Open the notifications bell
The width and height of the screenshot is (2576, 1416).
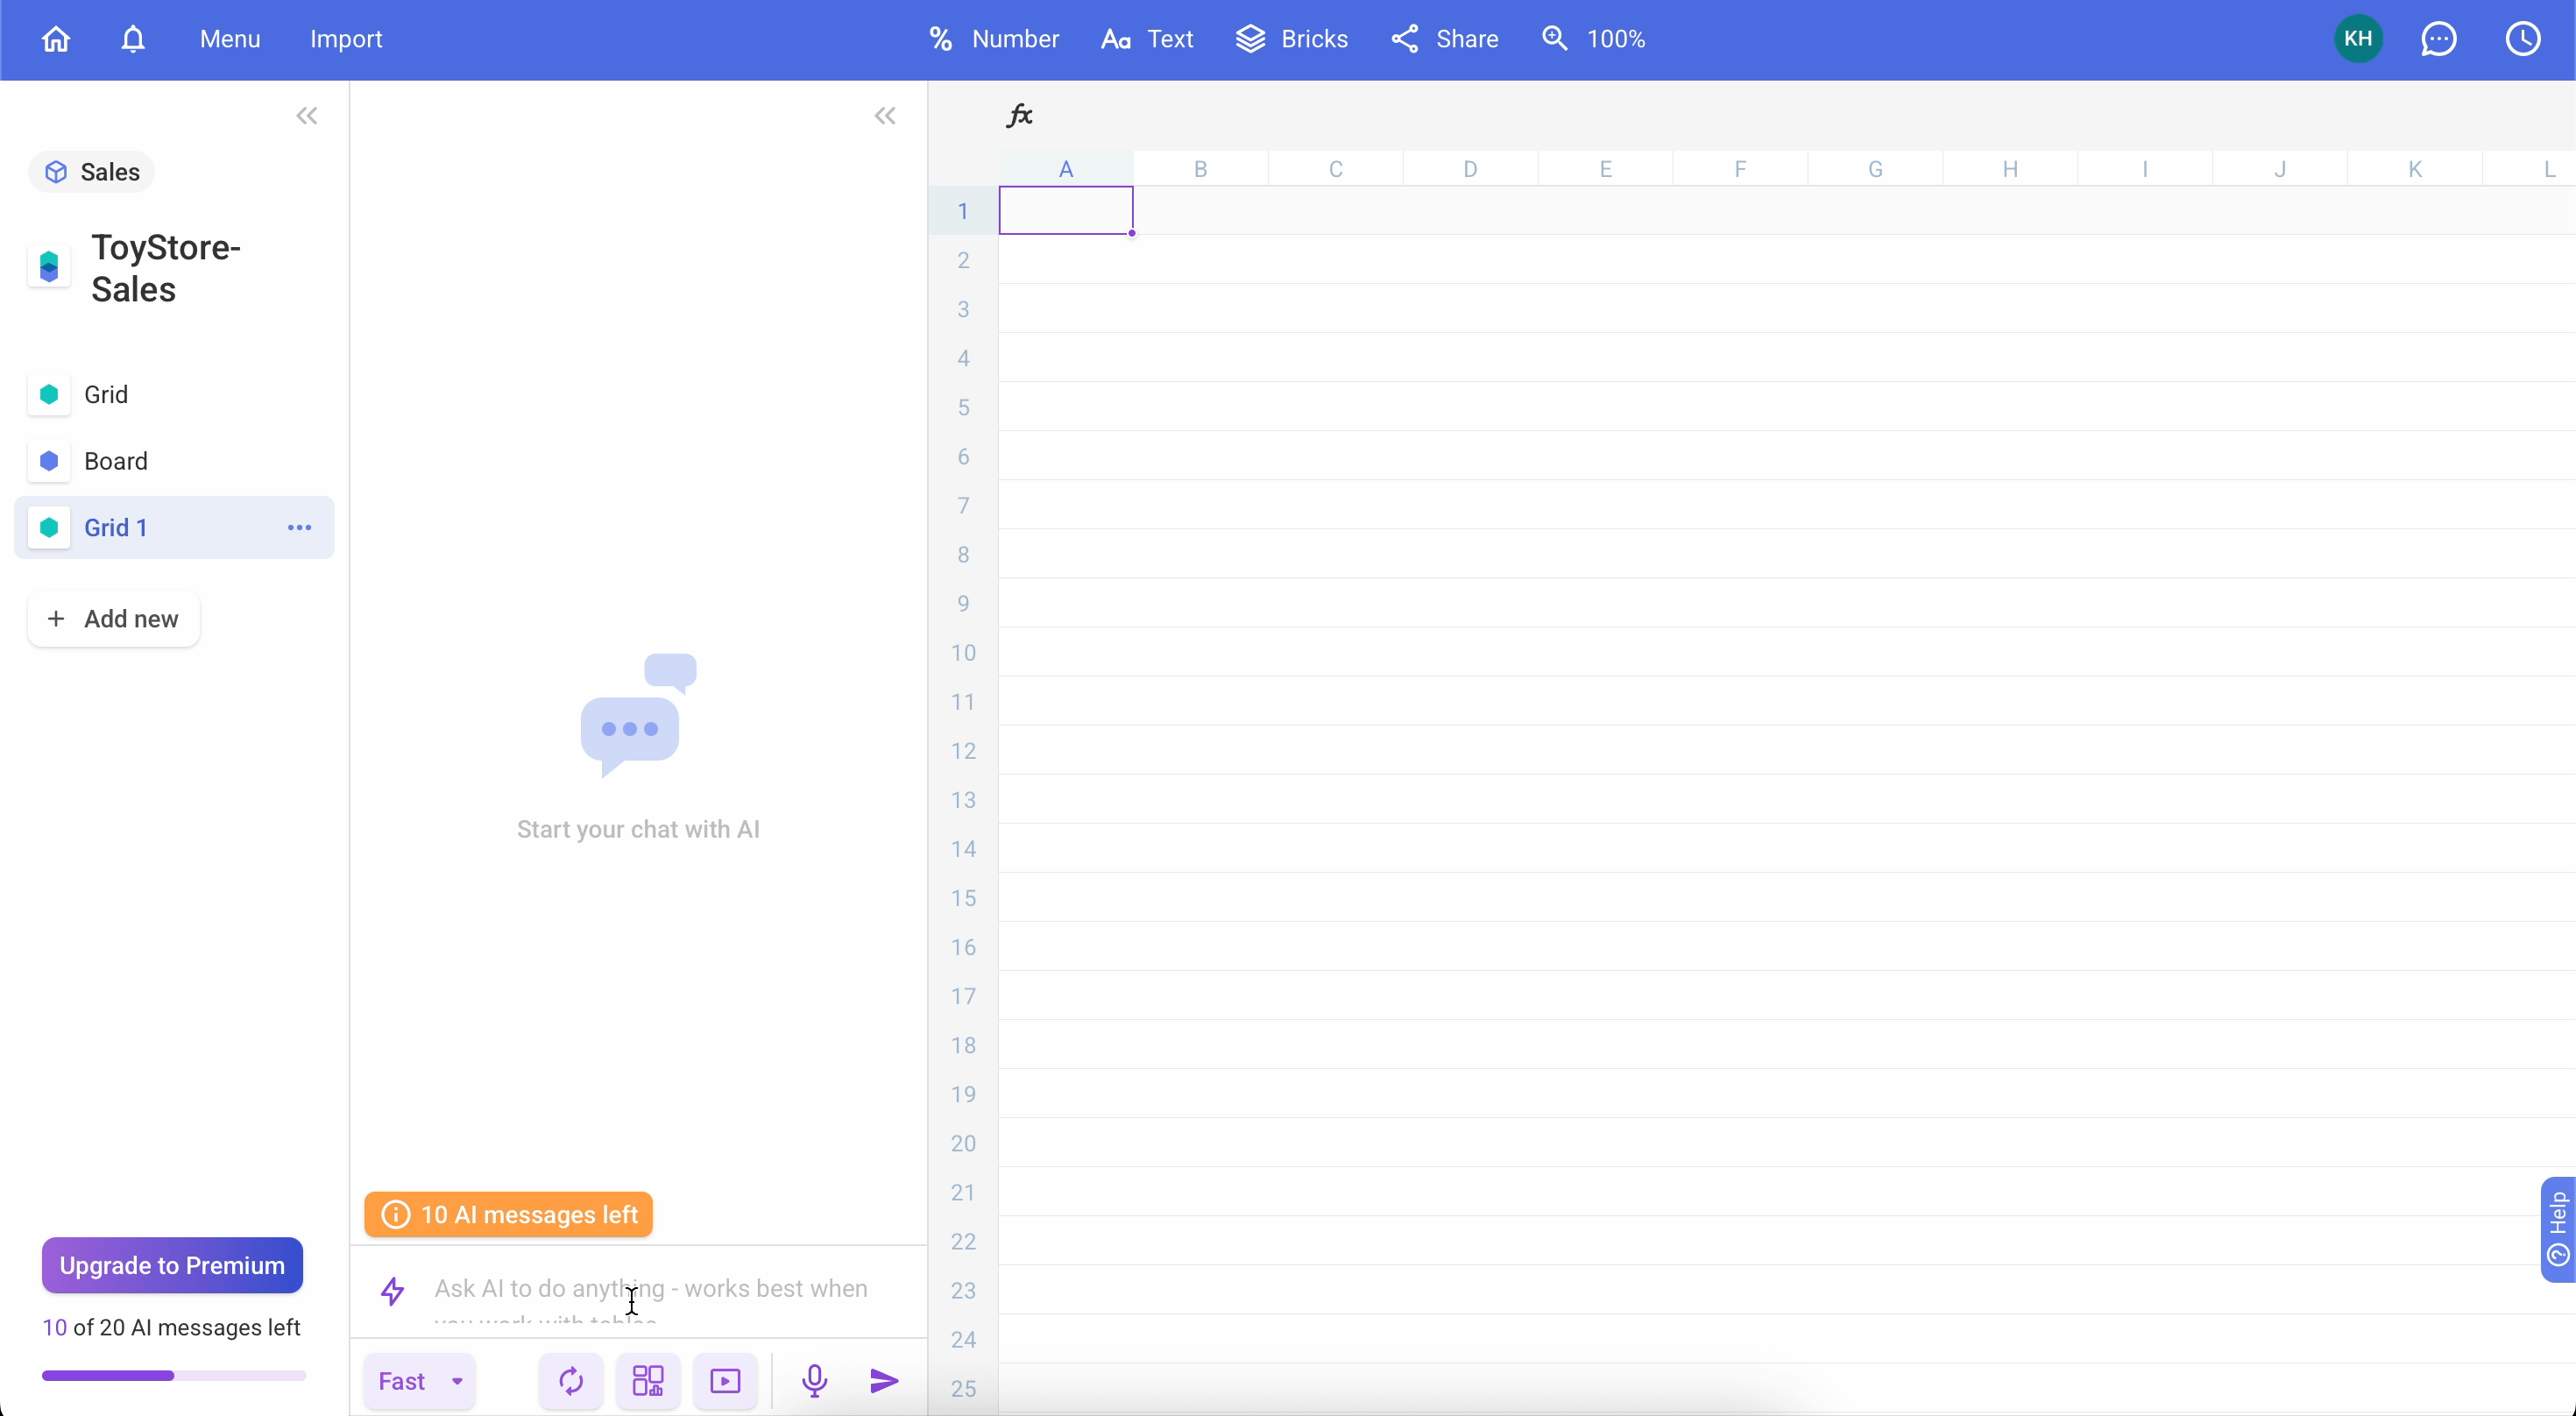132,39
